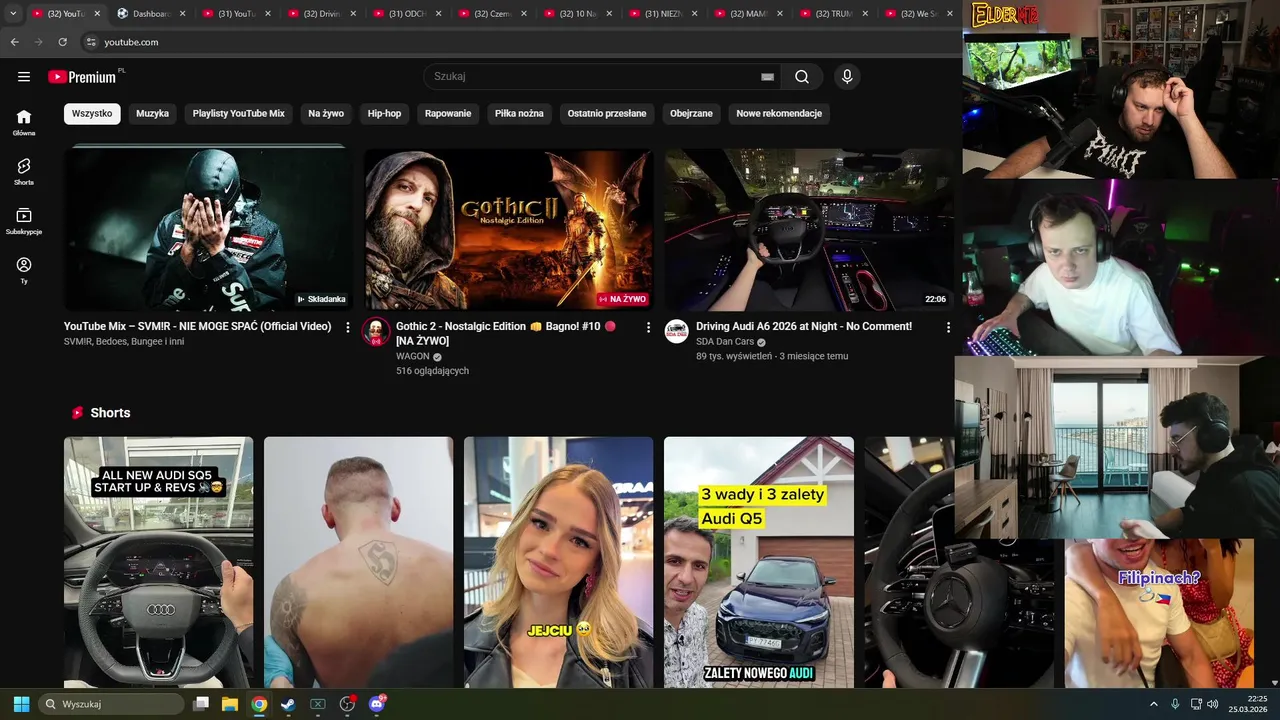Viewport: 1280px width, 720px height.
Task: Expand the hidden tray icons chevron
Action: pyautogui.click(x=1153, y=704)
